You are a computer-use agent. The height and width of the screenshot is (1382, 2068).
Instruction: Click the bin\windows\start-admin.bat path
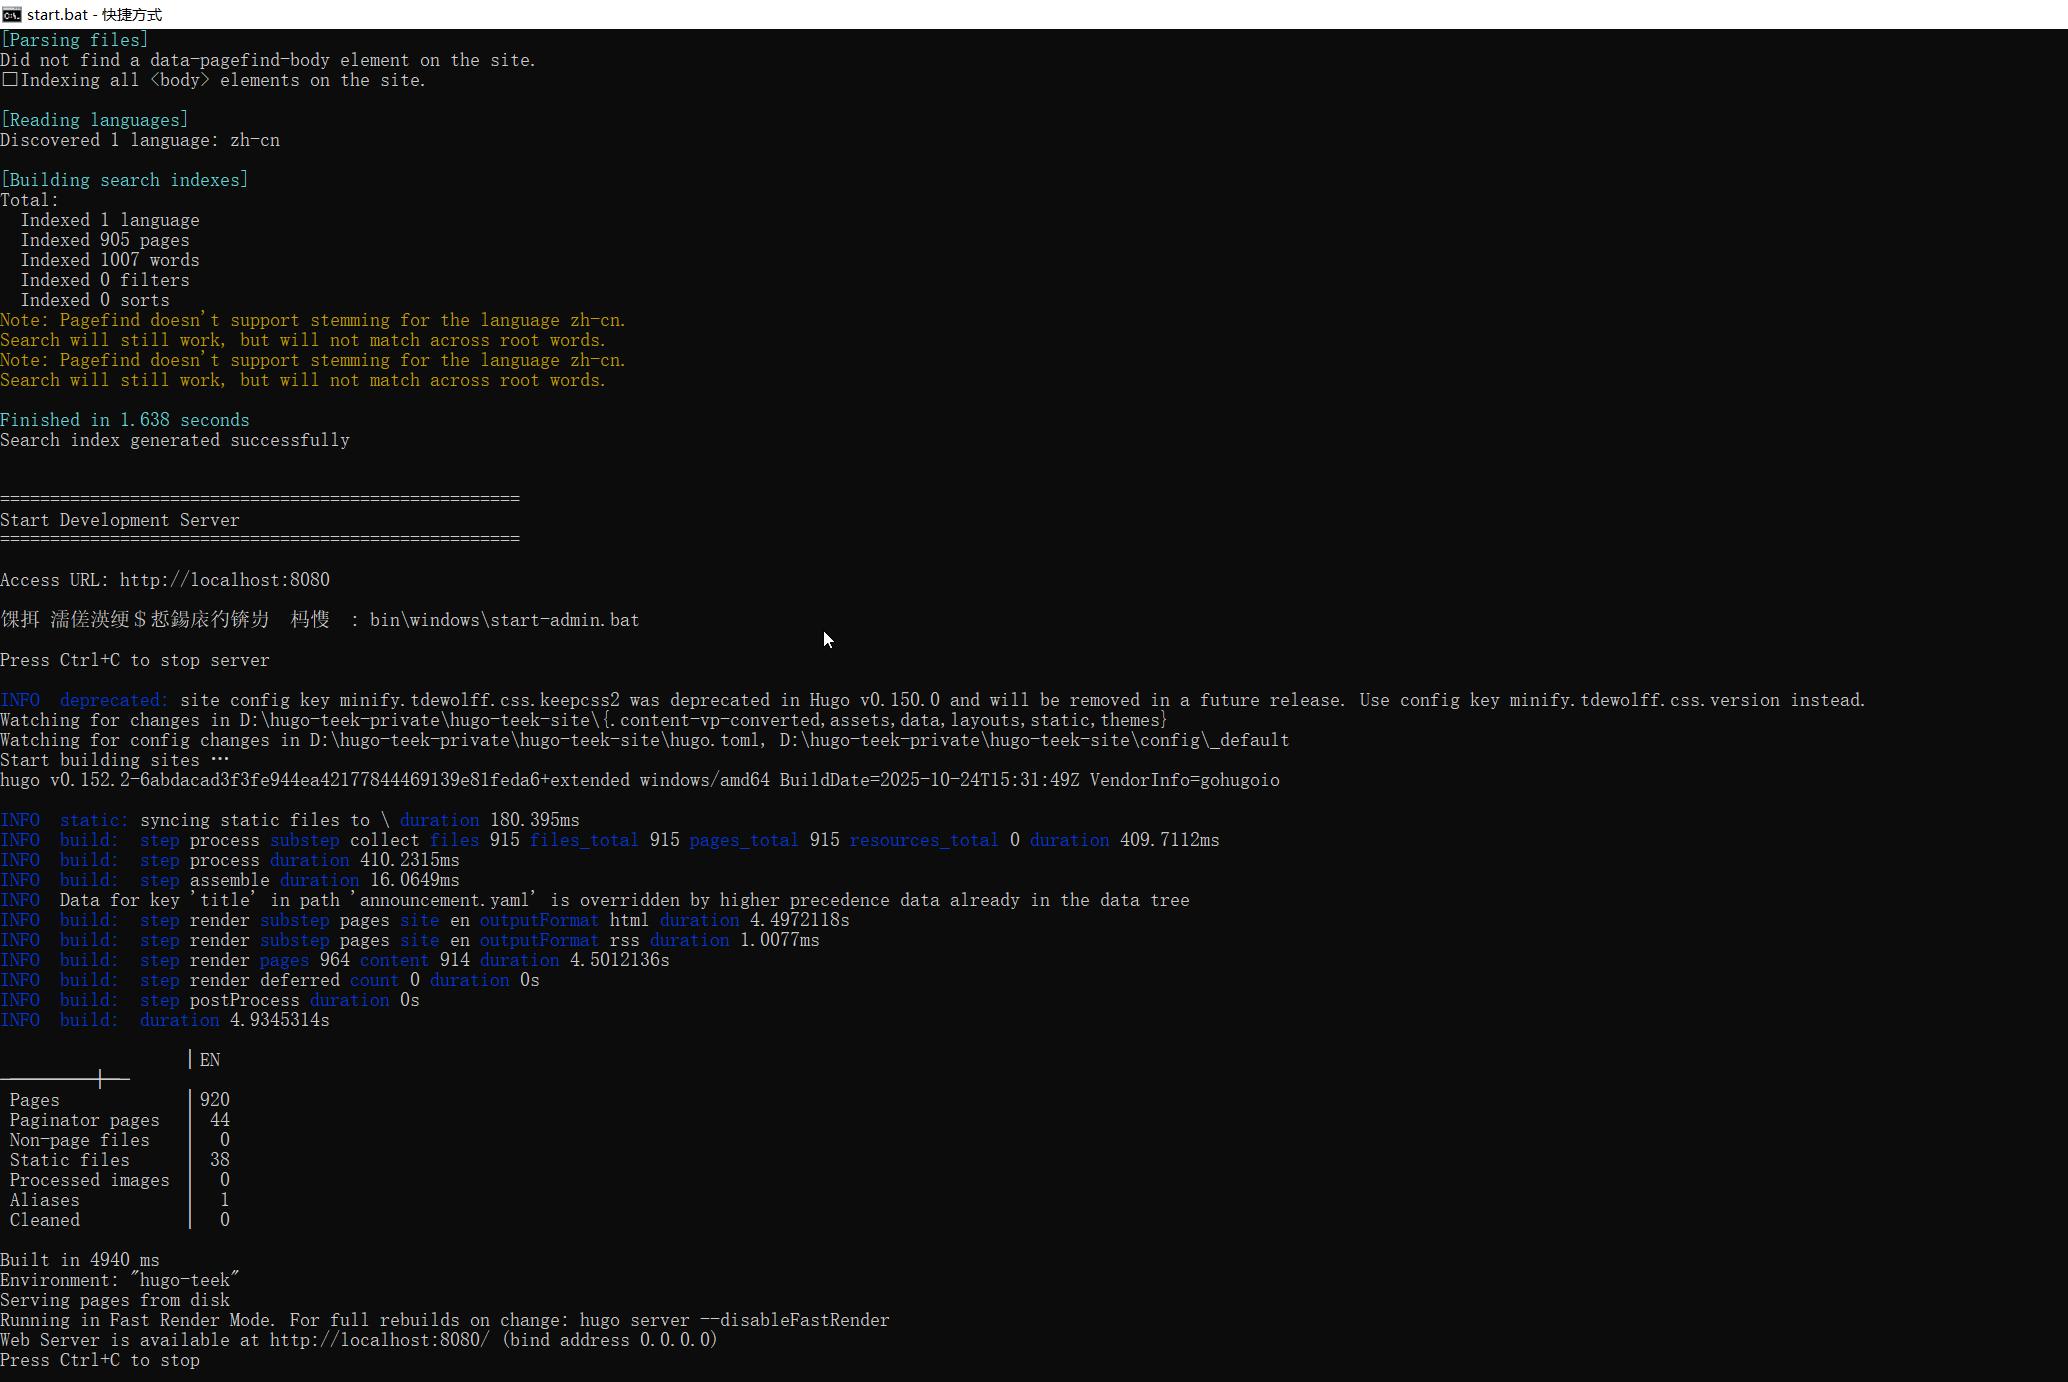click(504, 620)
